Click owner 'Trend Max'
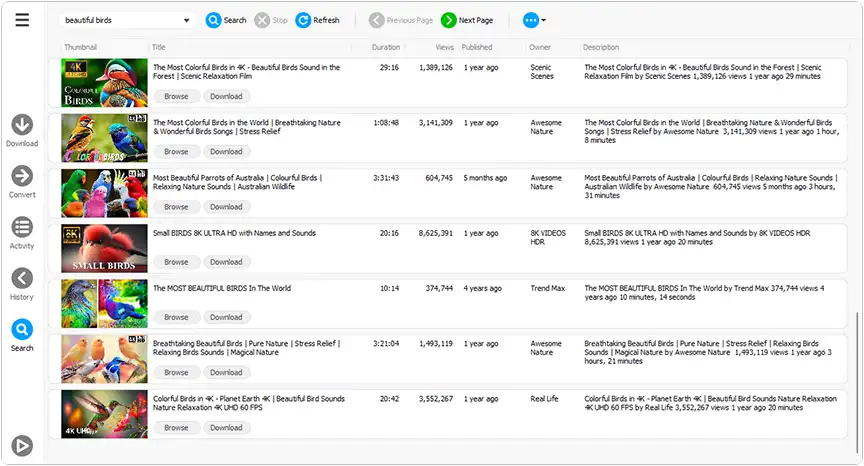 (x=548, y=288)
